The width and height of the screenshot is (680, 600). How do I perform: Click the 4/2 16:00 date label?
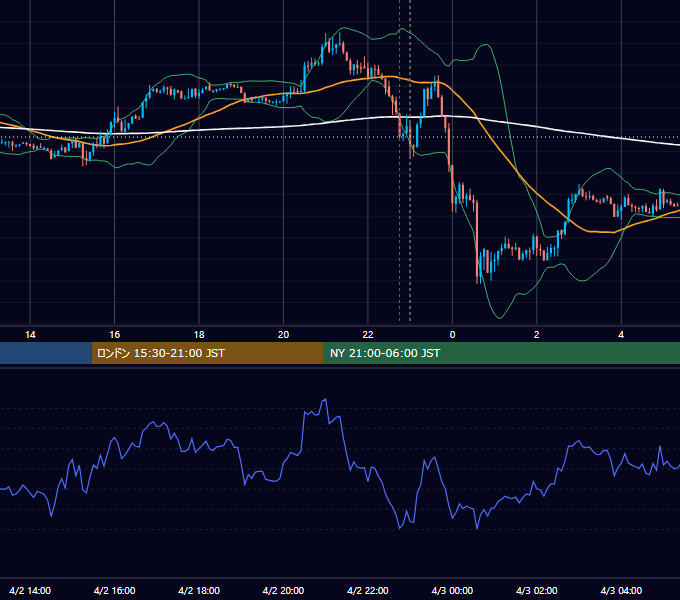point(114,590)
